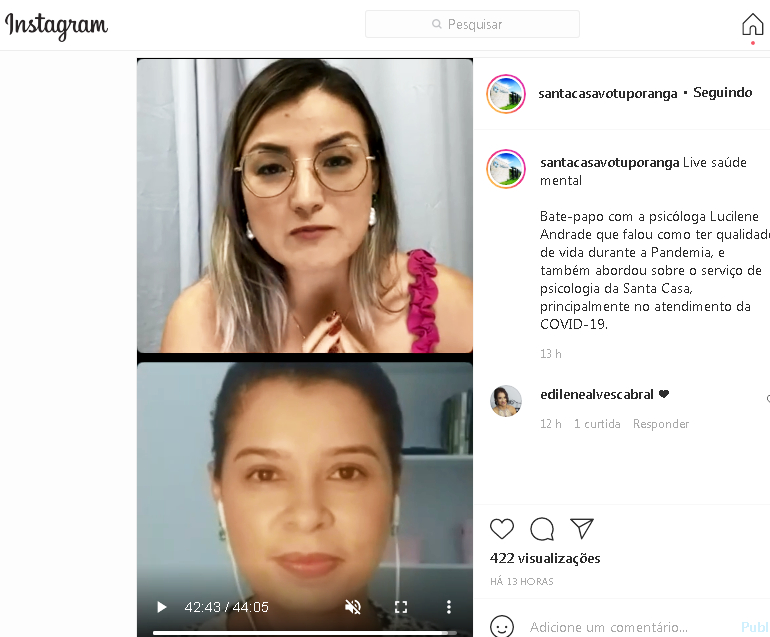Click the Seguindo following button
This screenshot has height=637, width=770.
pos(722,92)
